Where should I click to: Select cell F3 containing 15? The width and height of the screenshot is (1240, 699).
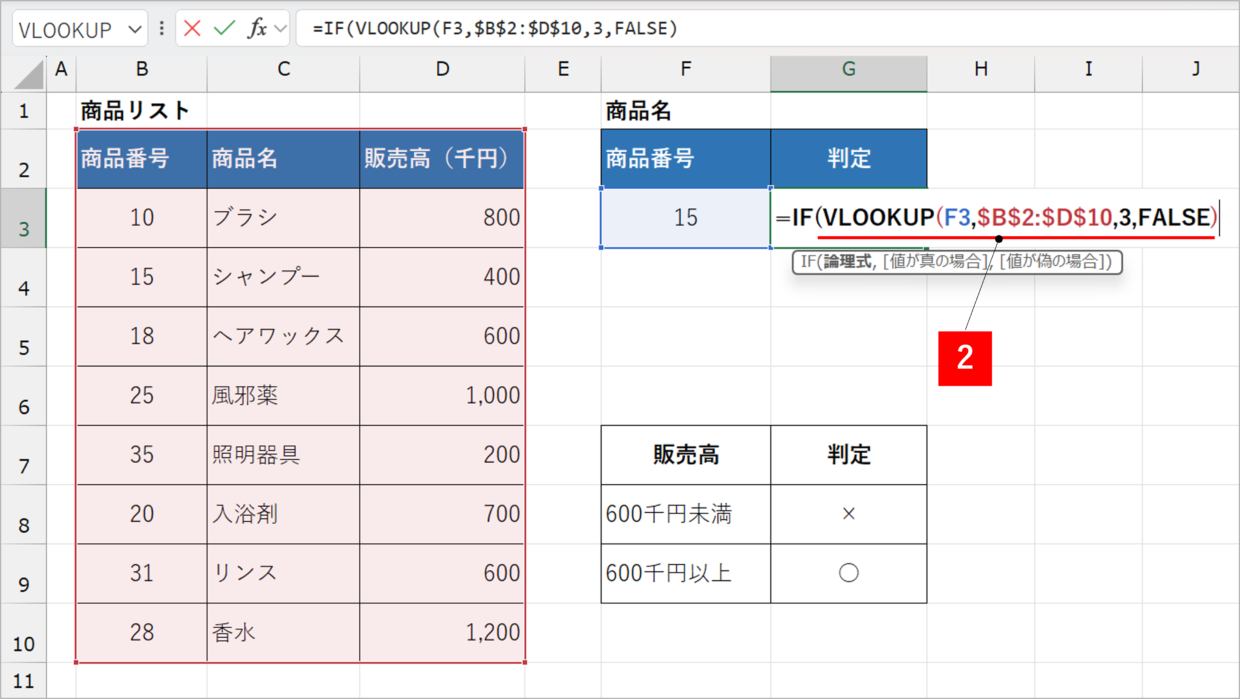click(686, 218)
